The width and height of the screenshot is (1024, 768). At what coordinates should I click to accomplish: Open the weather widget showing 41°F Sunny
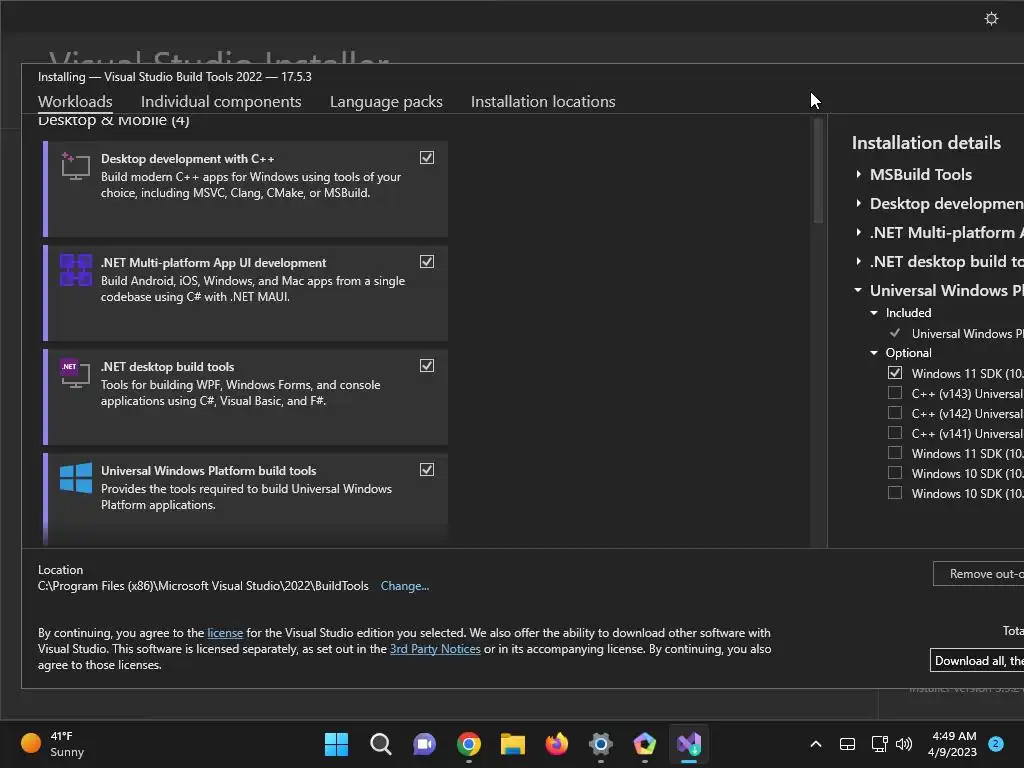(54, 744)
